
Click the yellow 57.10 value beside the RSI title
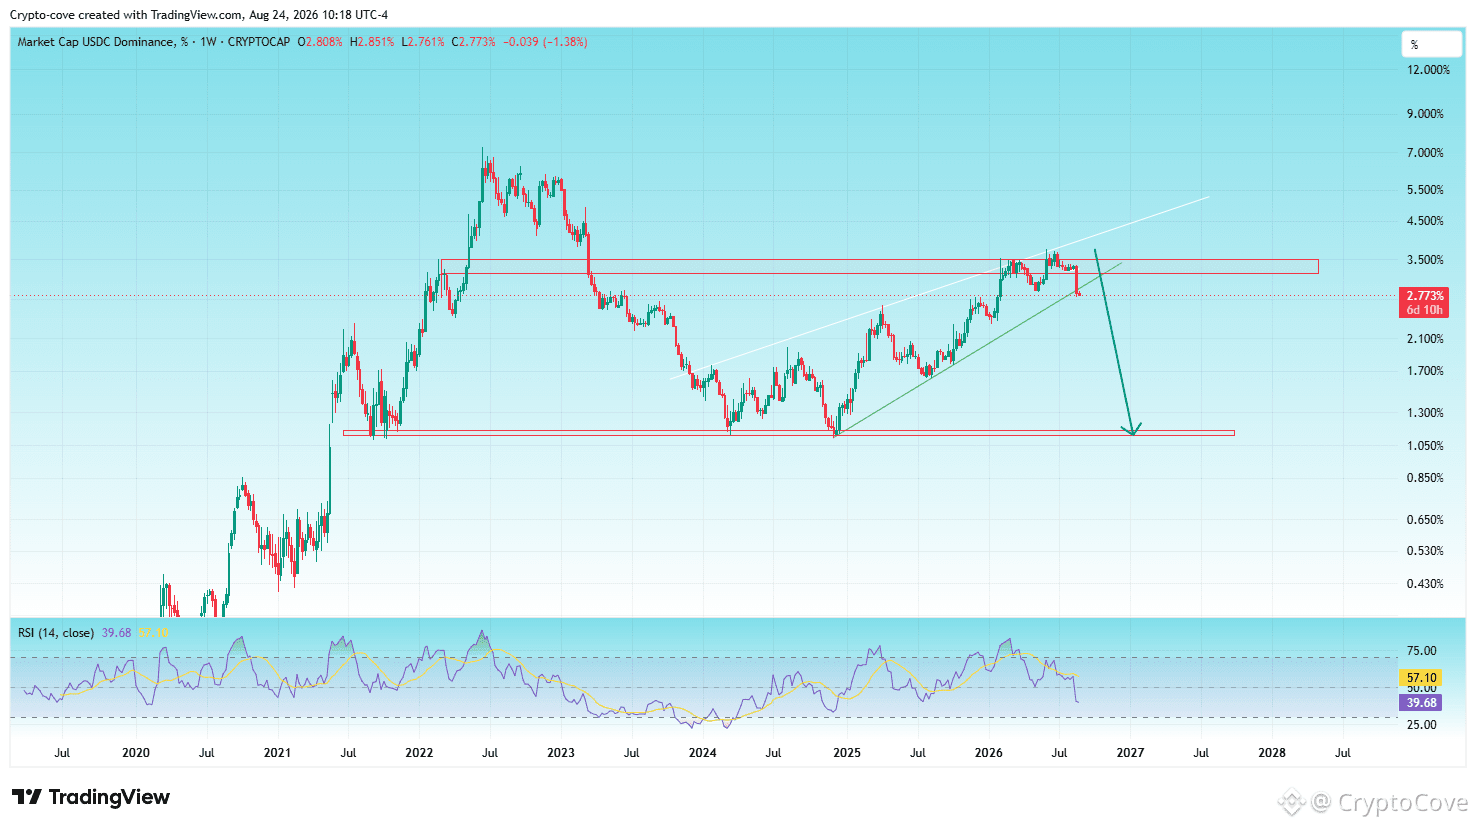point(154,633)
